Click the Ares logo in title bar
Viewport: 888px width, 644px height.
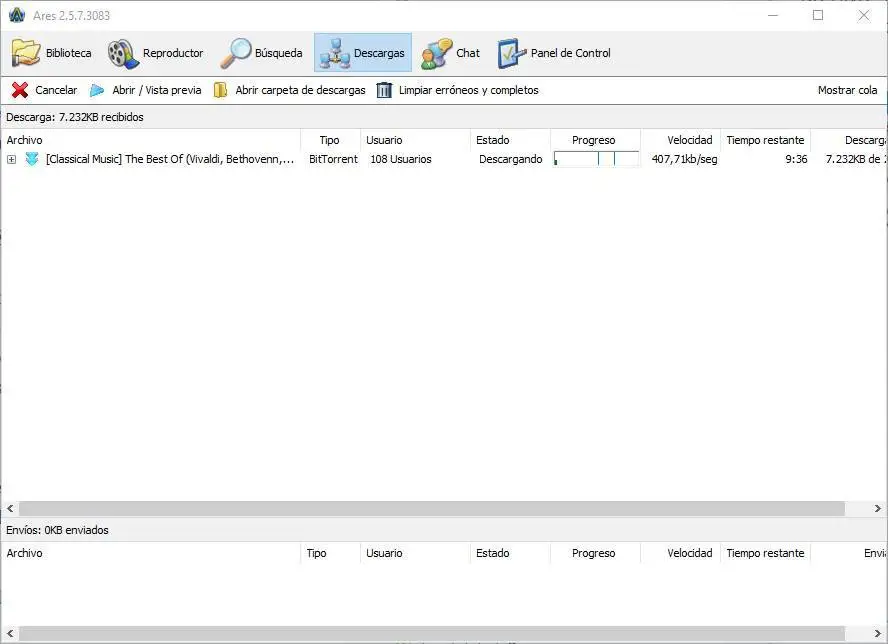tap(16, 15)
